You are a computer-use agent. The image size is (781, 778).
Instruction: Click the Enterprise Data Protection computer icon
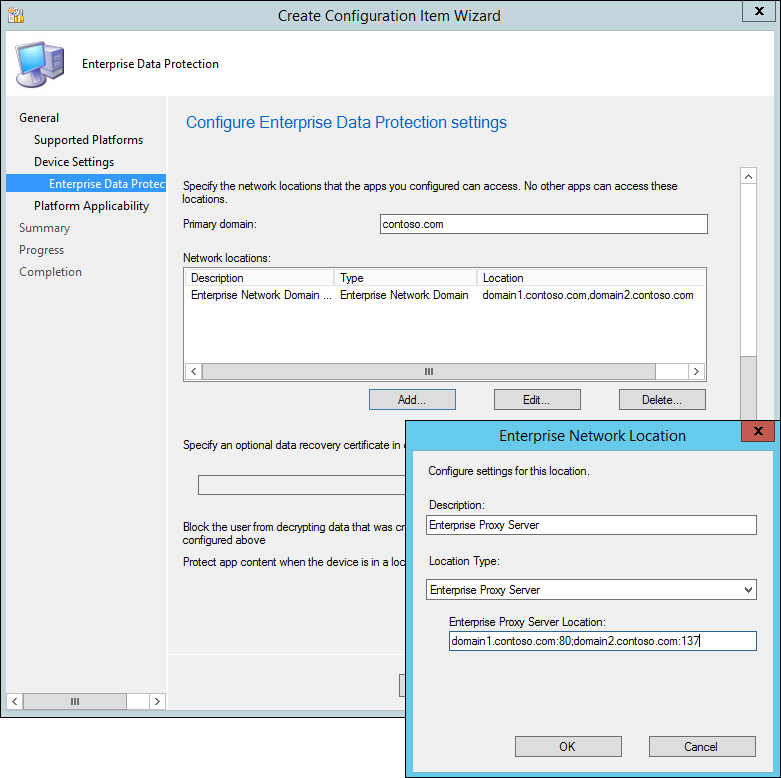click(x=39, y=64)
